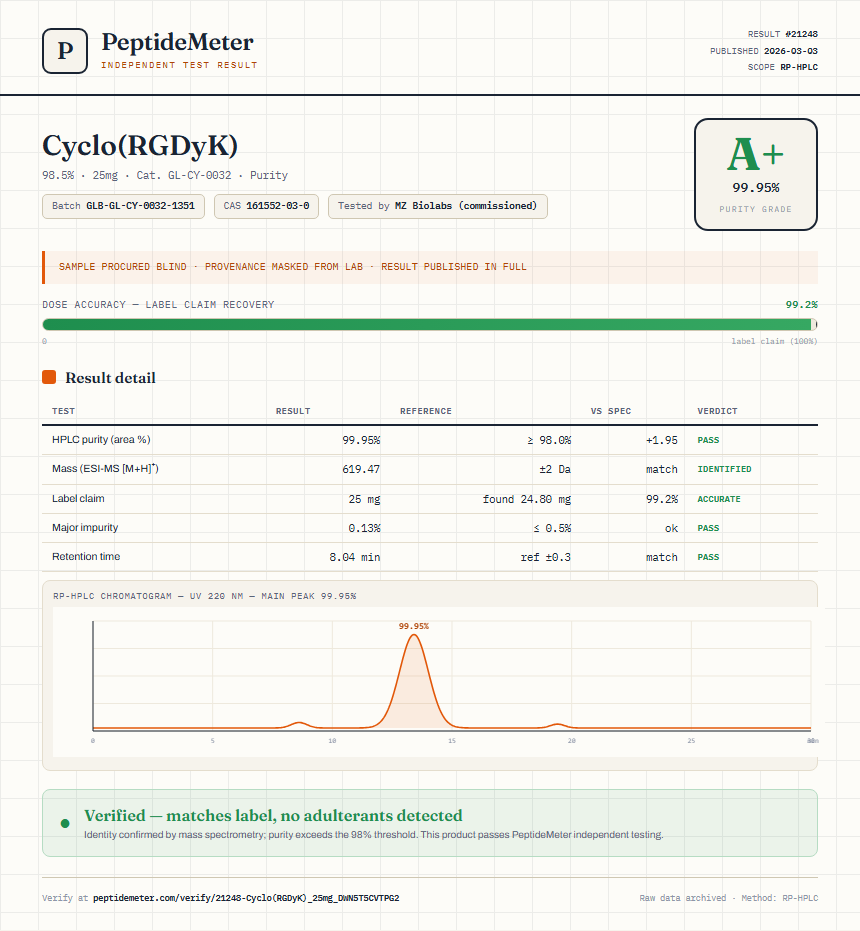Click the RP-HPLC chromatogram title text

(x=204, y=596)
